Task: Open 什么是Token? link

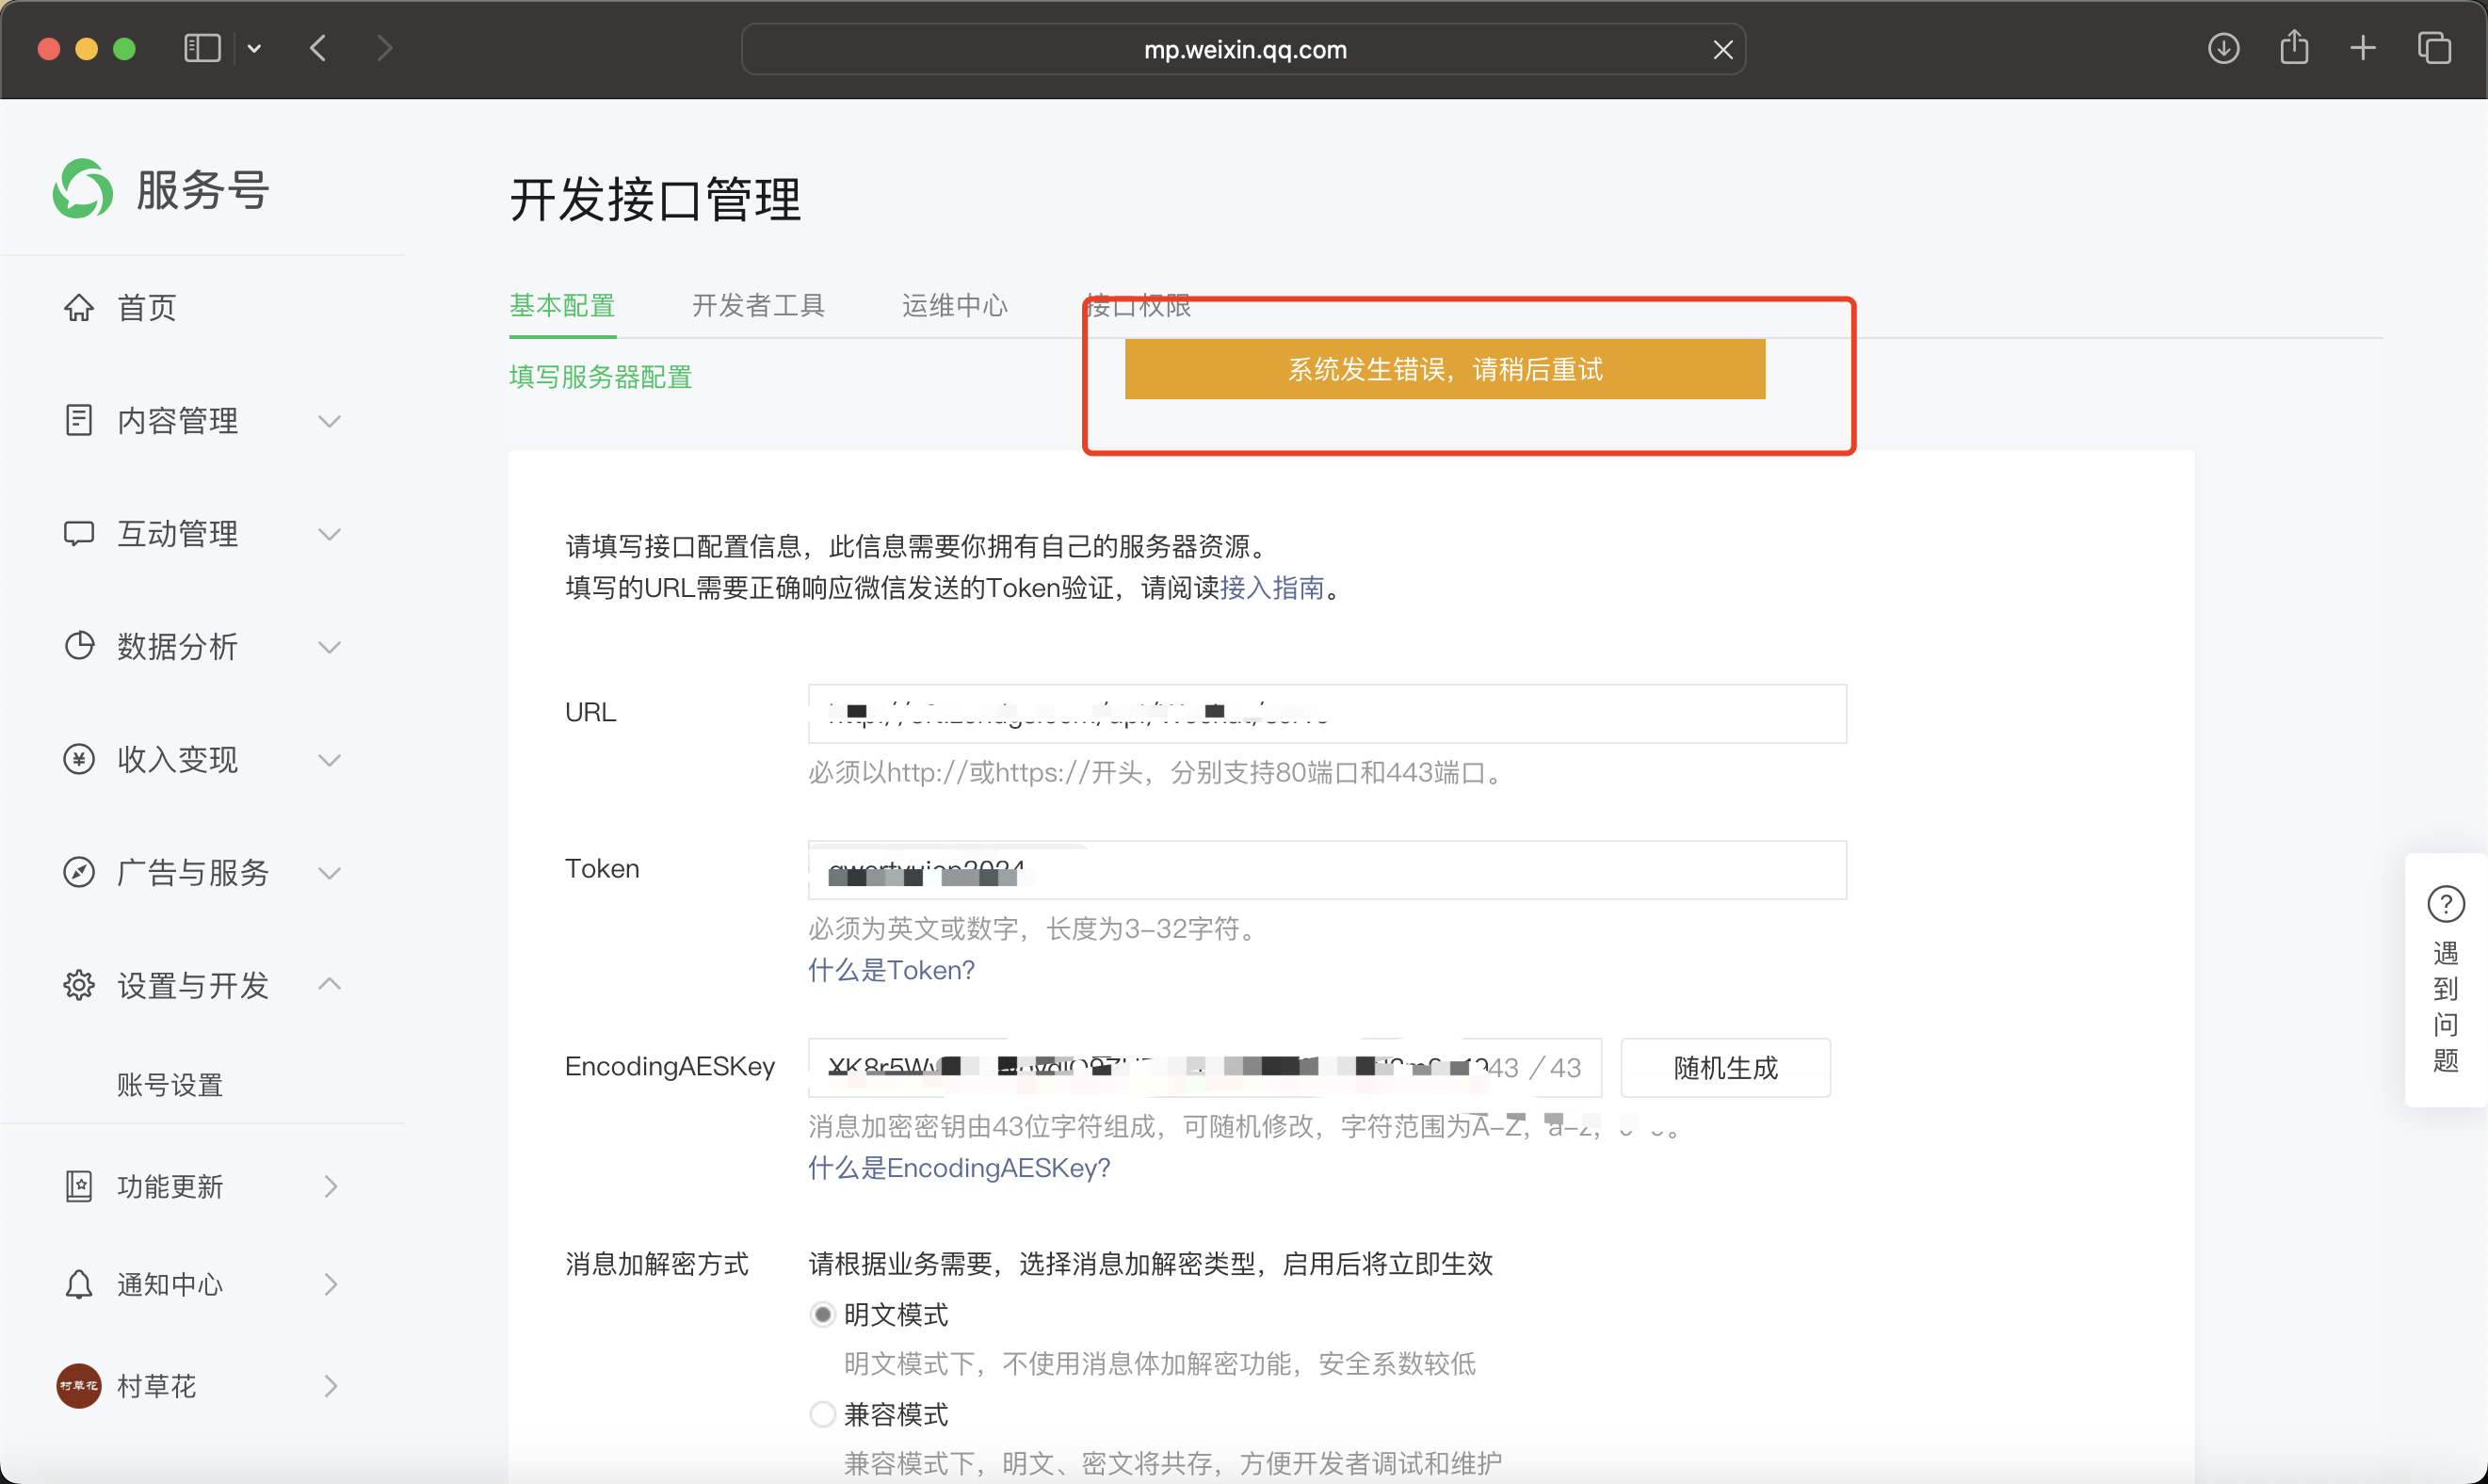Action: [x=891, y=970]
